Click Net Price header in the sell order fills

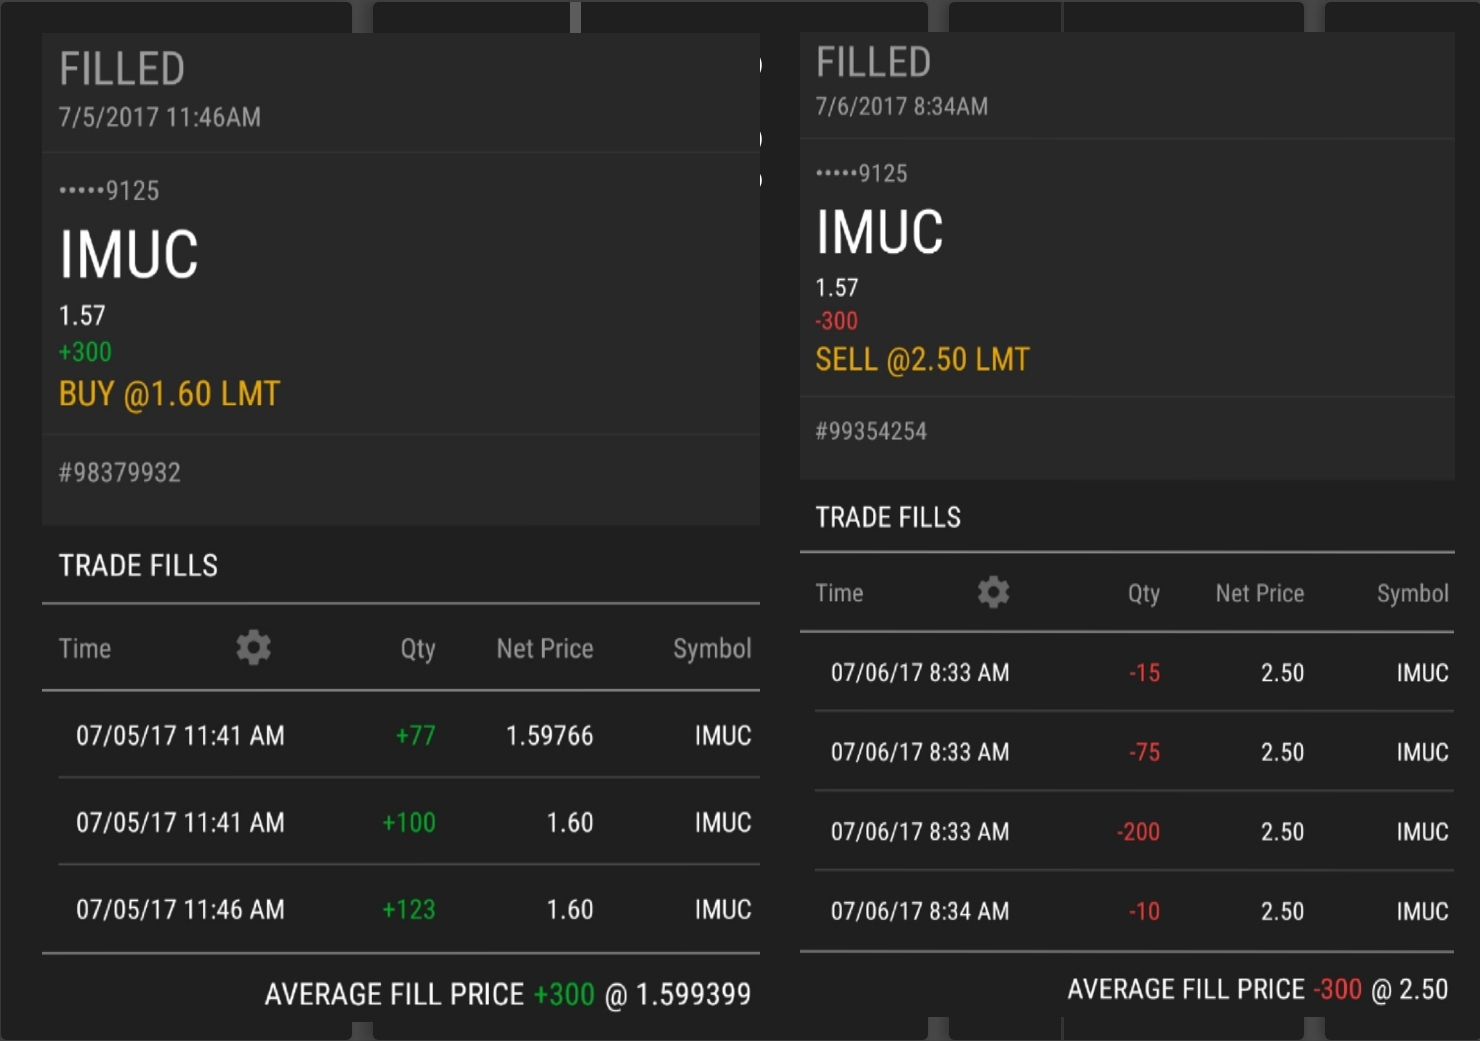coord(1259,593)
